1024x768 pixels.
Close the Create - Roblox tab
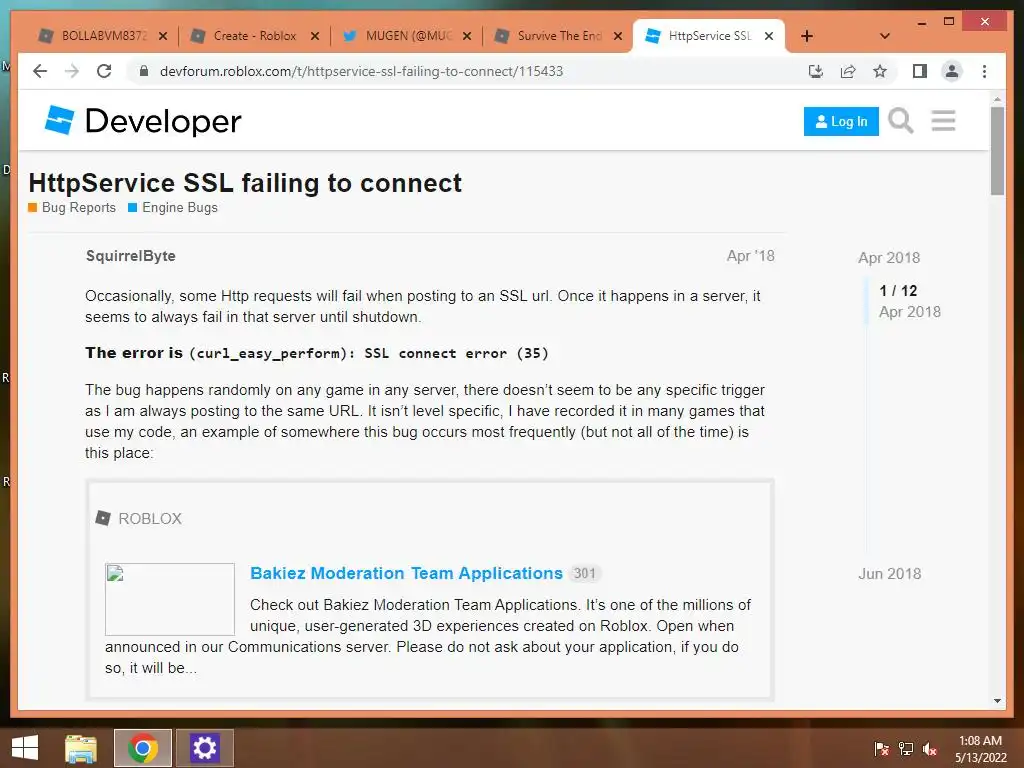(315, 36)
